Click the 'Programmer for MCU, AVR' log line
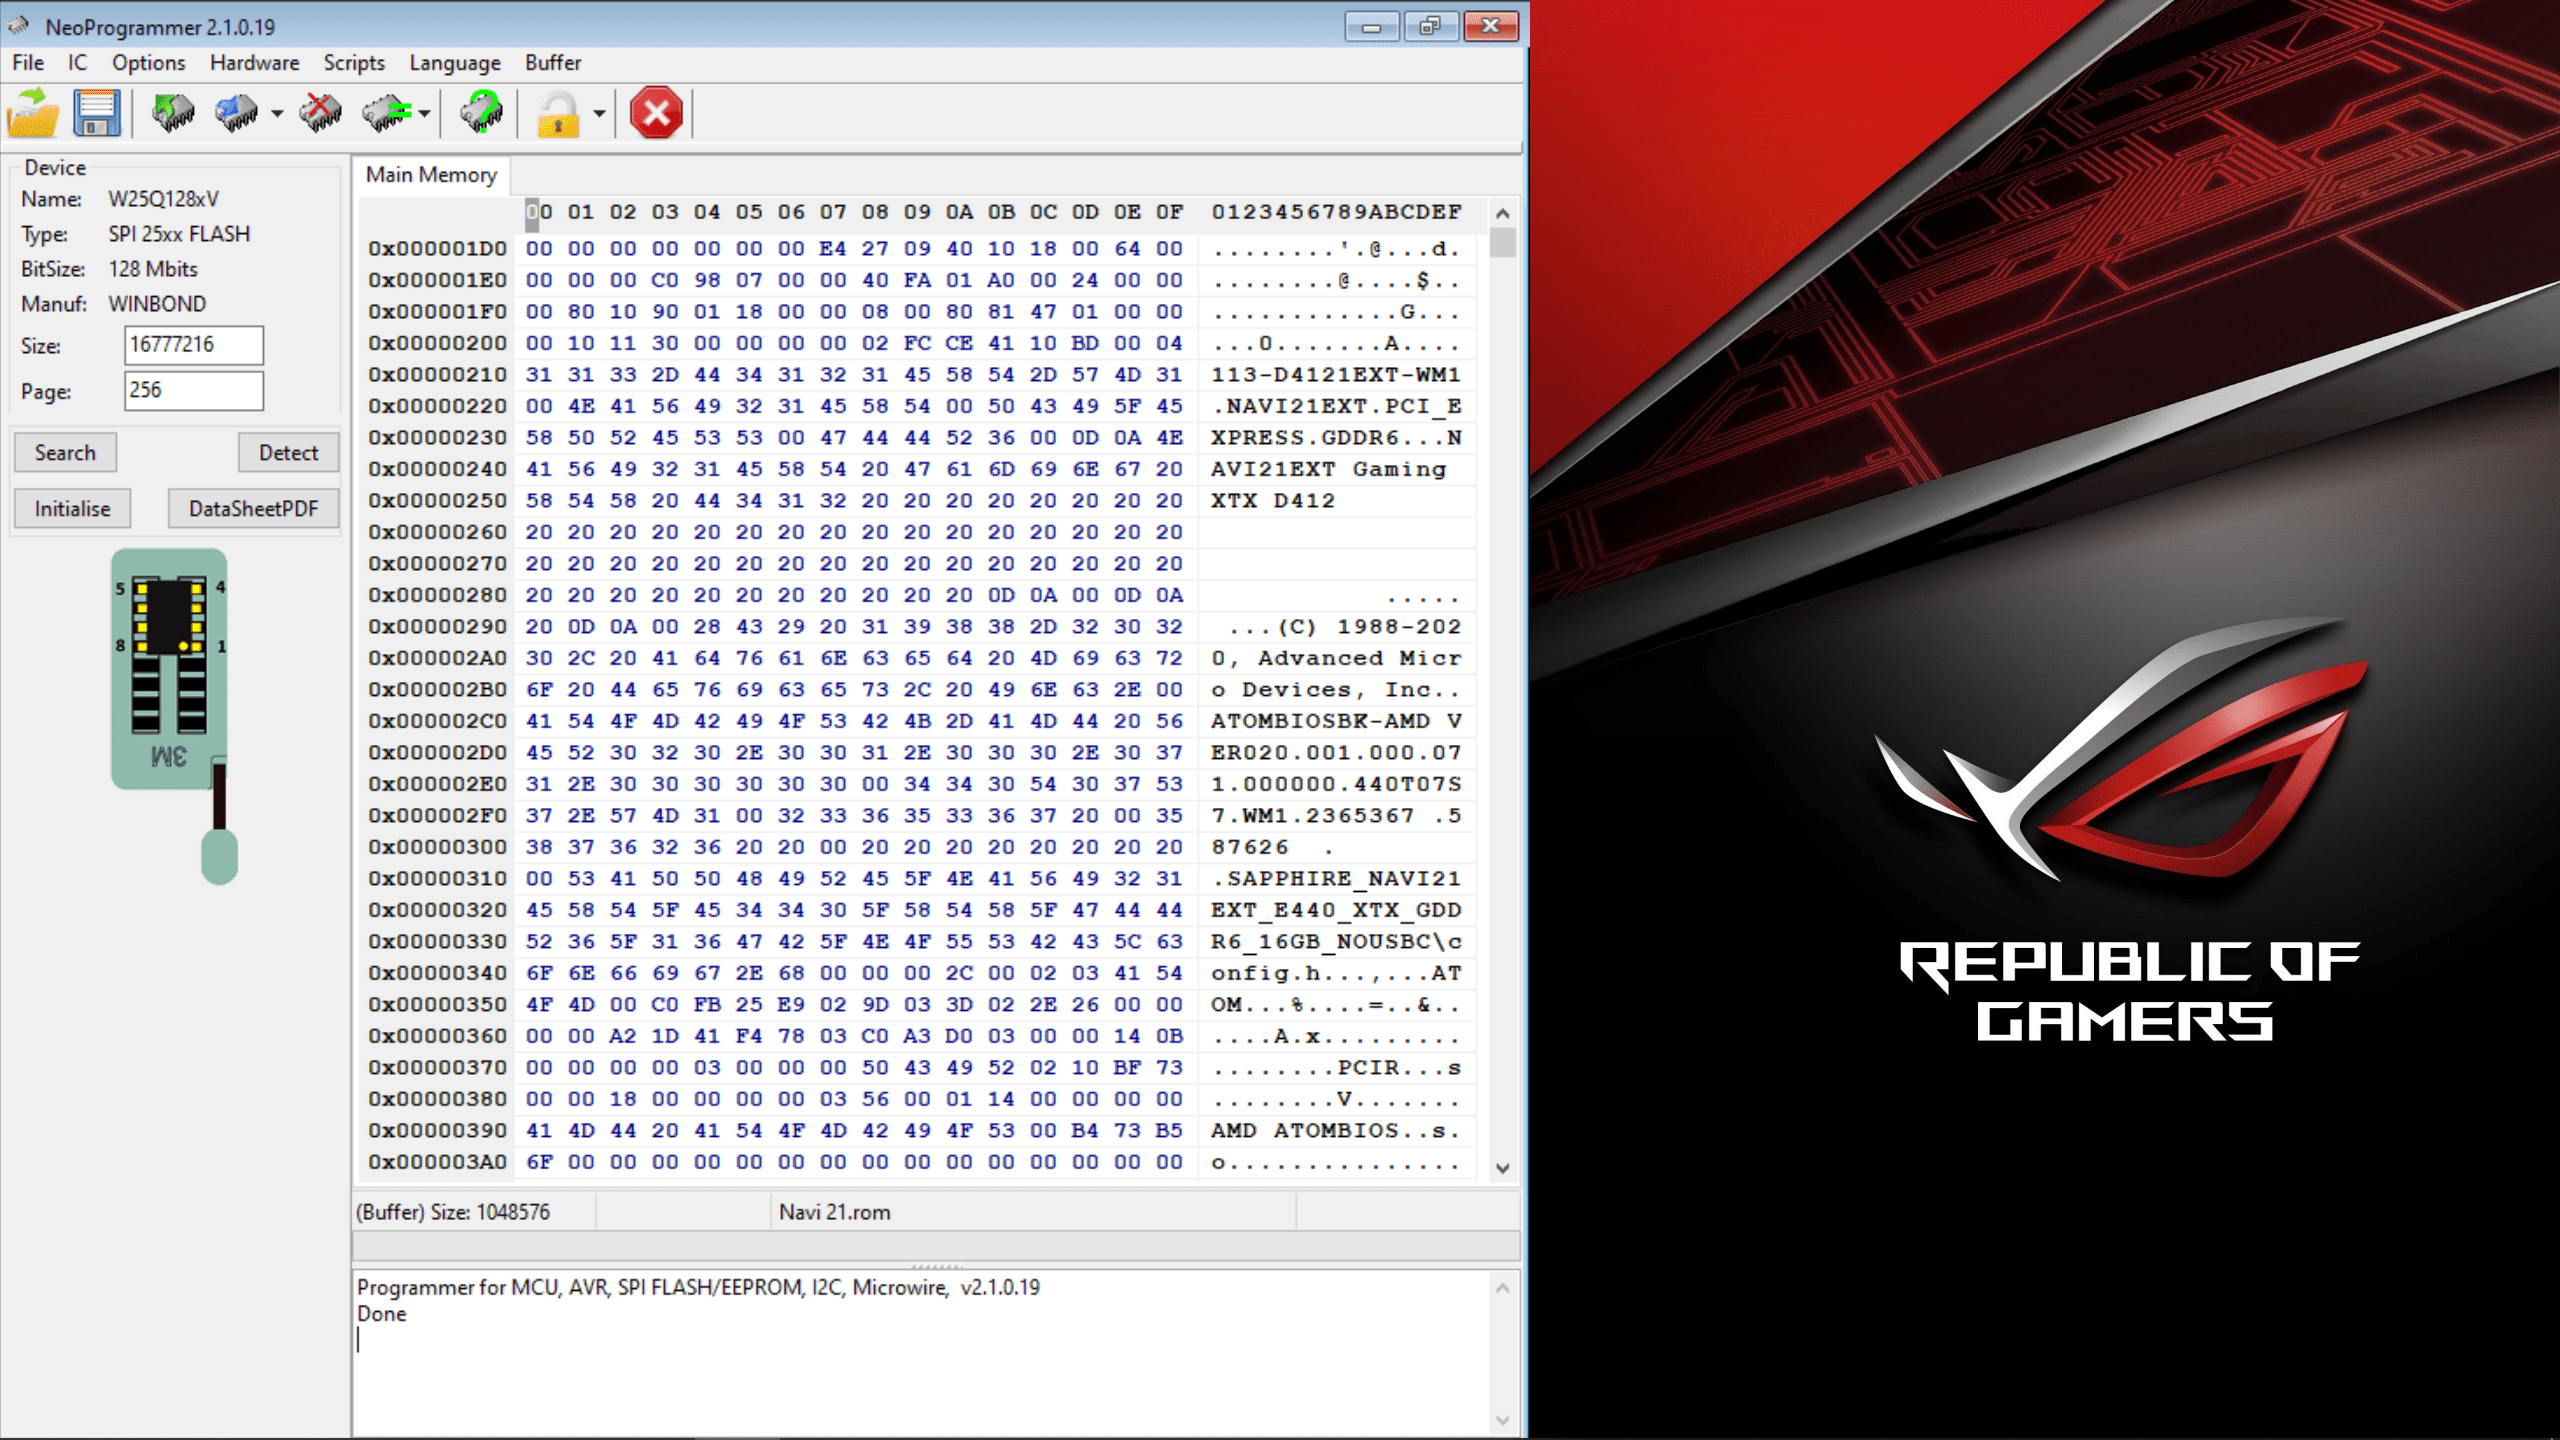Viewport: 2560px width, 1440px height. click(x=698, y=1287)
